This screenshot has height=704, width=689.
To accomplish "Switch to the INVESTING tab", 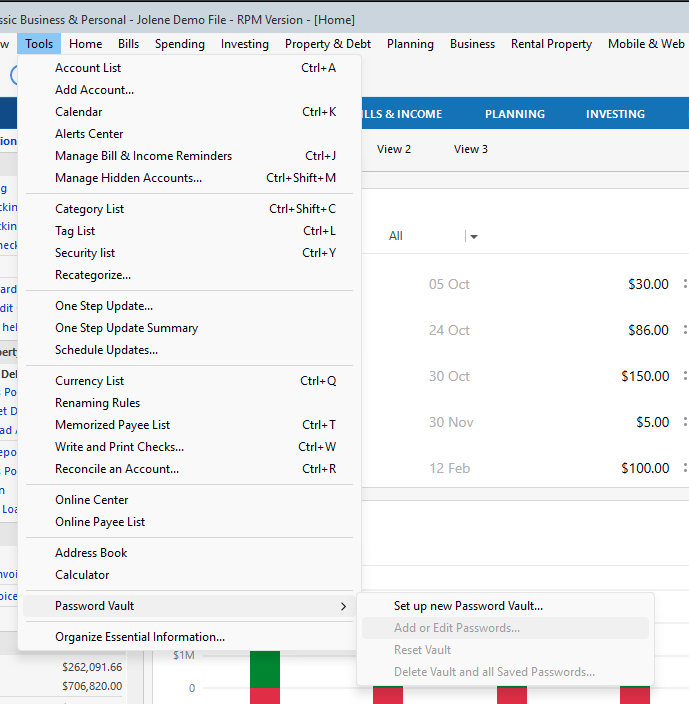I will click(615, 114).
